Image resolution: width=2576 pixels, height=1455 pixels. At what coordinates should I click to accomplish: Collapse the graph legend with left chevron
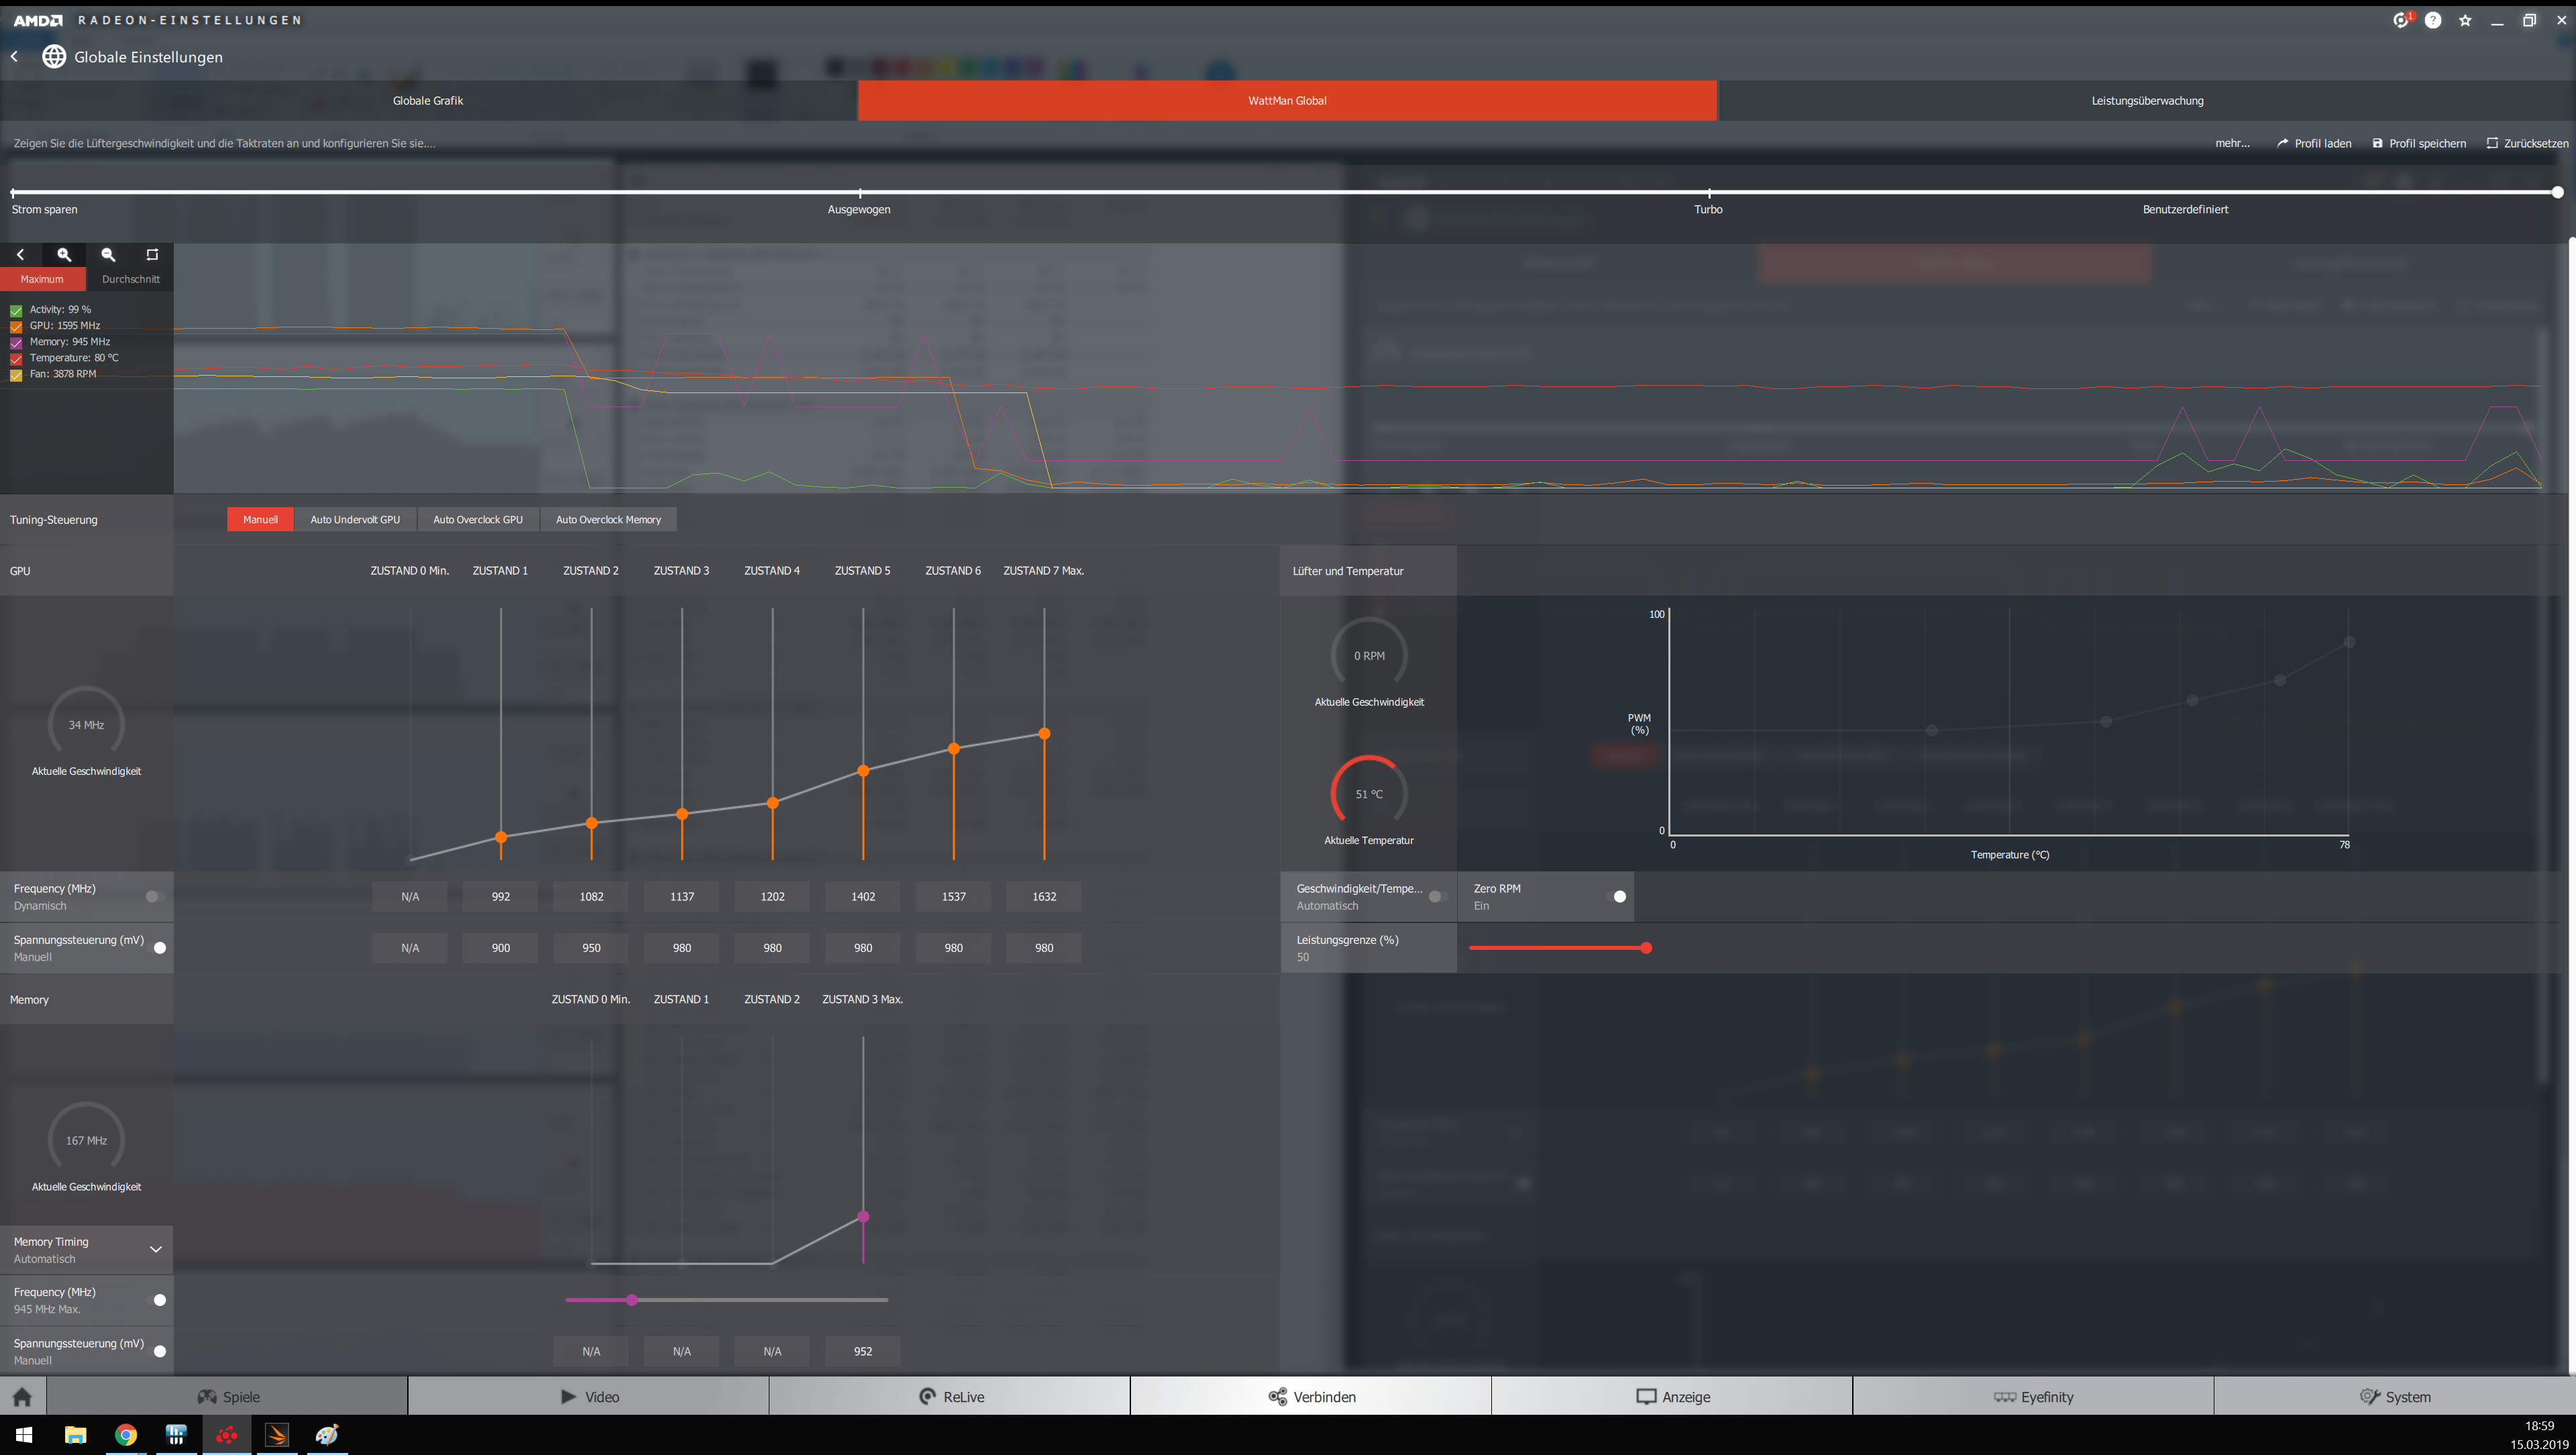pyautogui.click(x=20, y=255)
